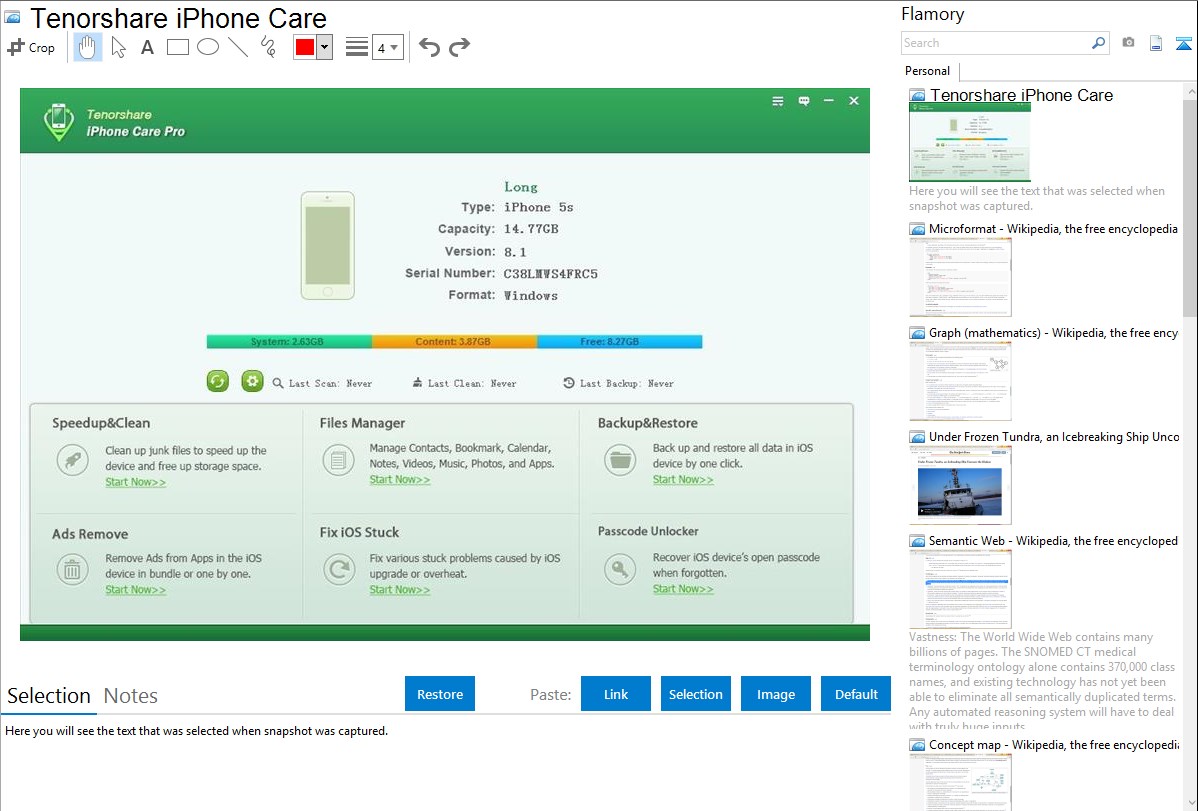Viewport: 1198px width, 811px height.
Task: Start Now under Files Manager
Action: [x=400, y=480]
